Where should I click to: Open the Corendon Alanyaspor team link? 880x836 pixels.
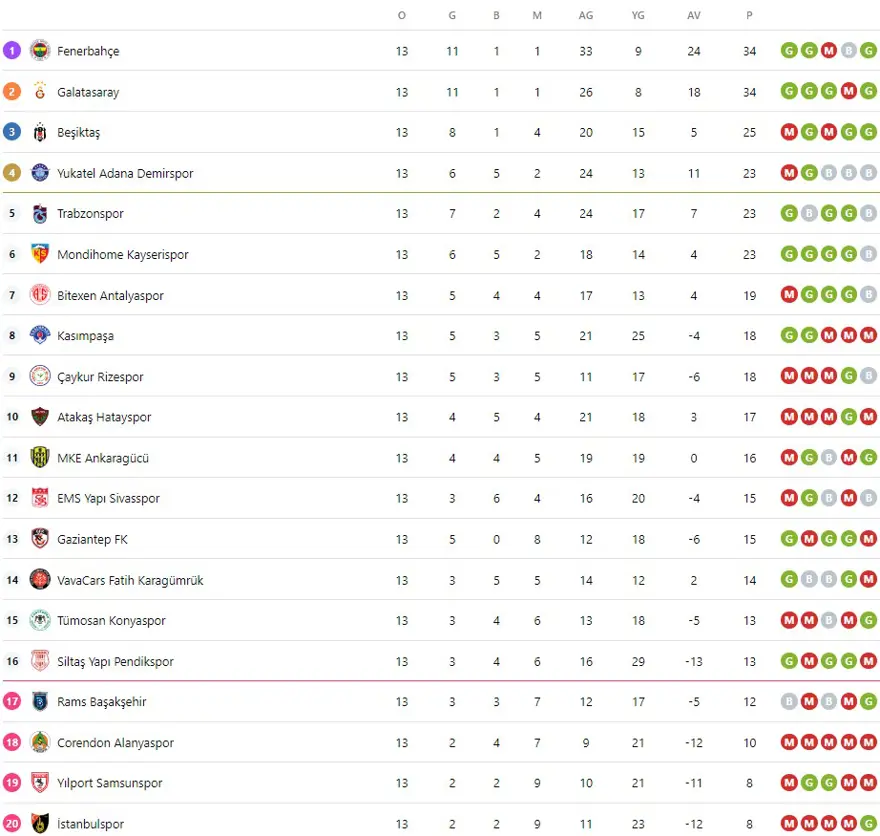point(115,743)
